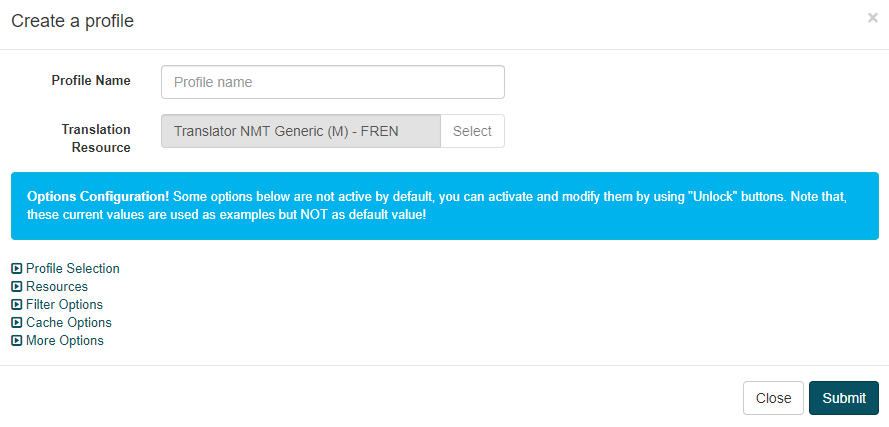Click the Translation Resource field label

tap(96, 138)
